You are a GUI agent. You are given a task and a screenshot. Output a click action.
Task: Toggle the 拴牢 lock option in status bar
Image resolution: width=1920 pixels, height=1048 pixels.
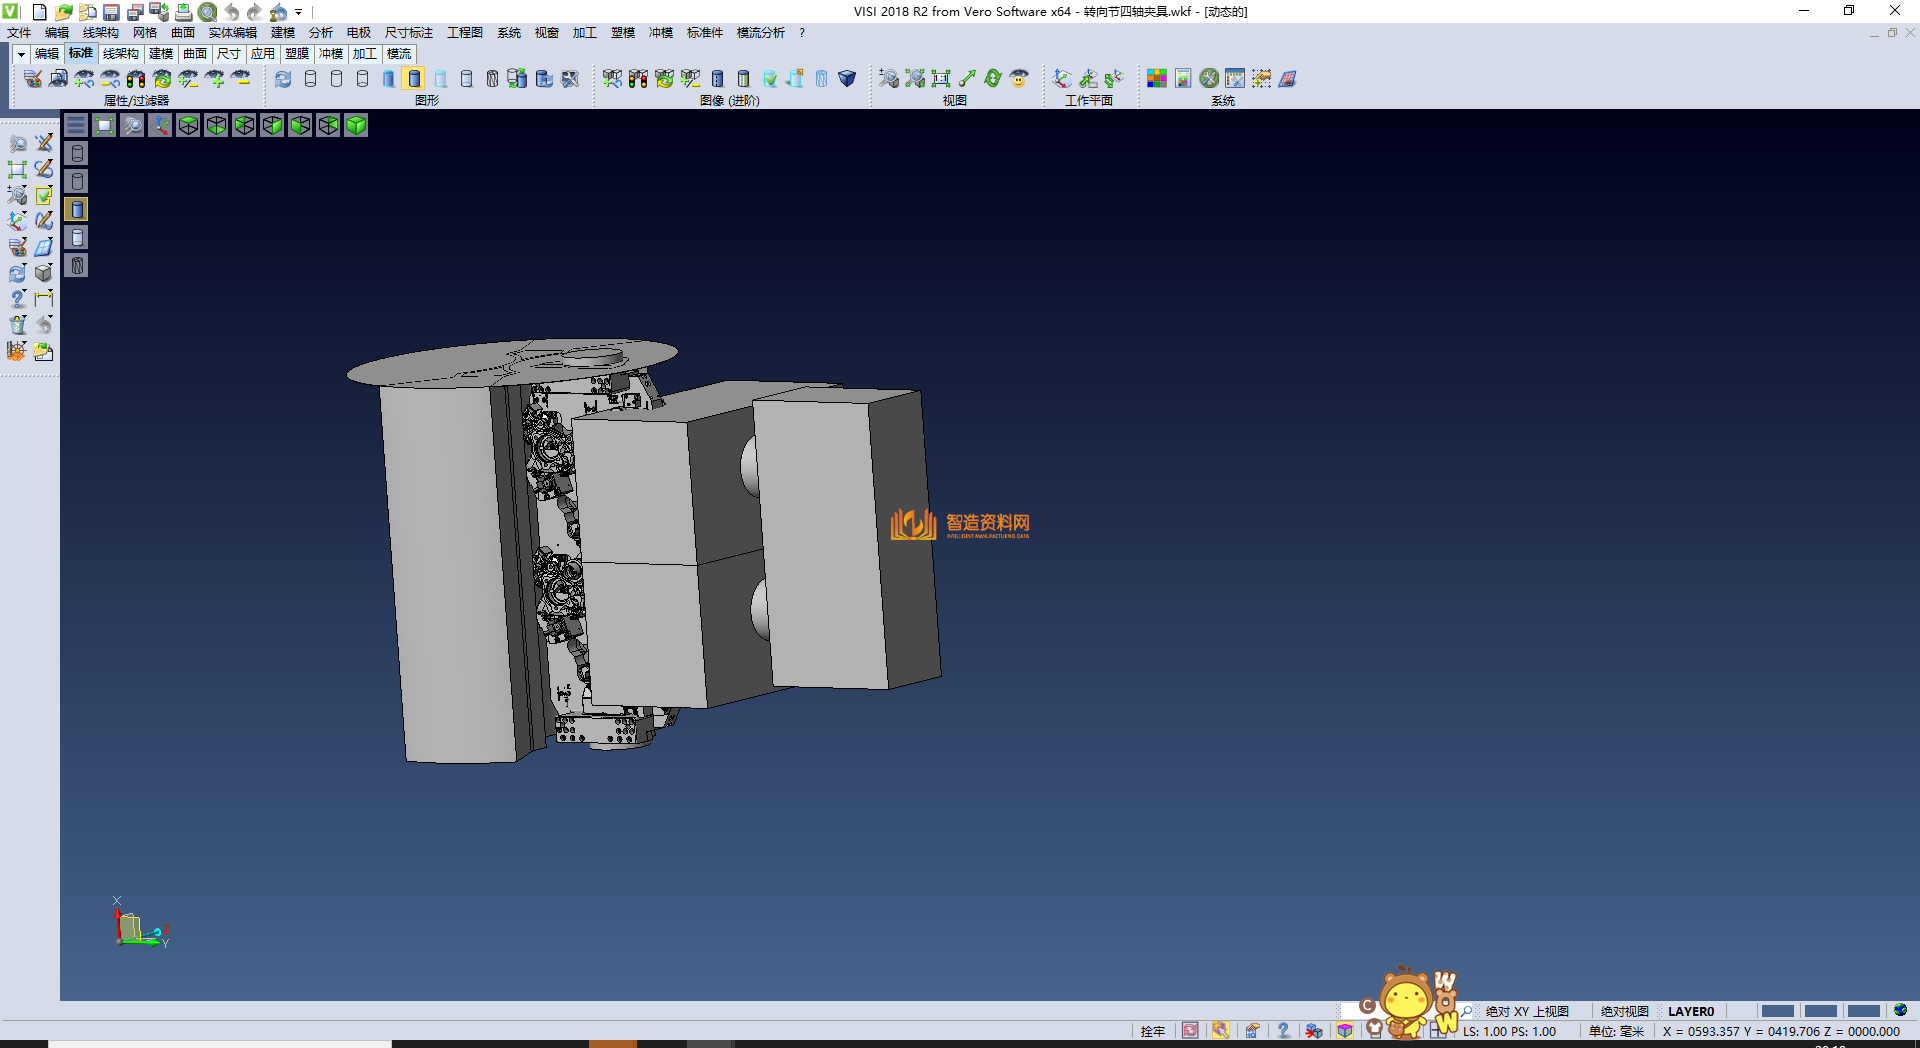[x=1152, y=1031]
